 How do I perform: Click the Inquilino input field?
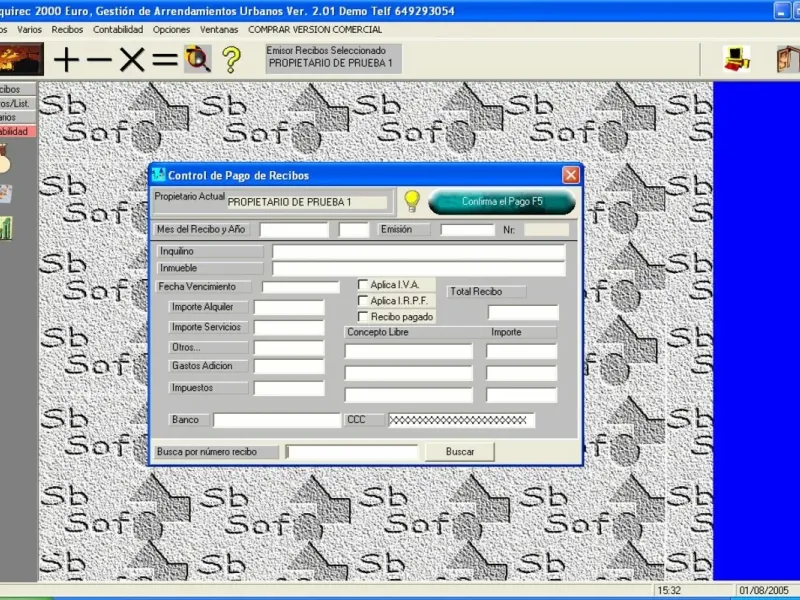(x=418, y=252)
